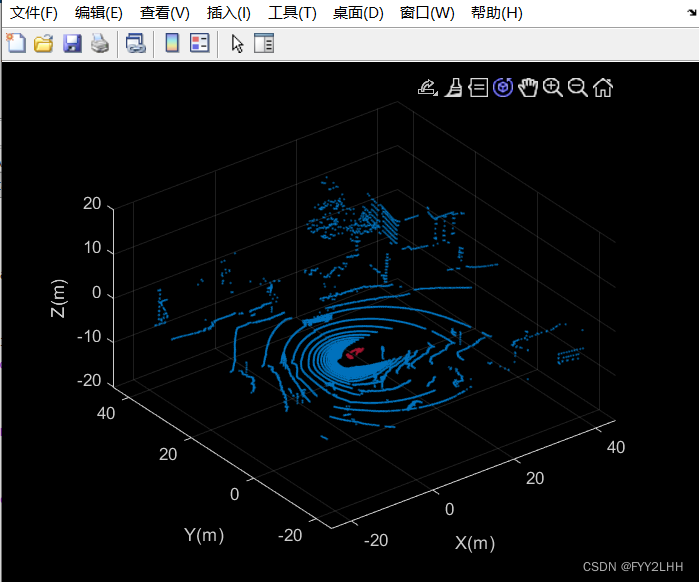Image resolution: width=699 pixels, height=582 pixels.
Task: Insert a colorbar
Action: (x=172, y=43)
